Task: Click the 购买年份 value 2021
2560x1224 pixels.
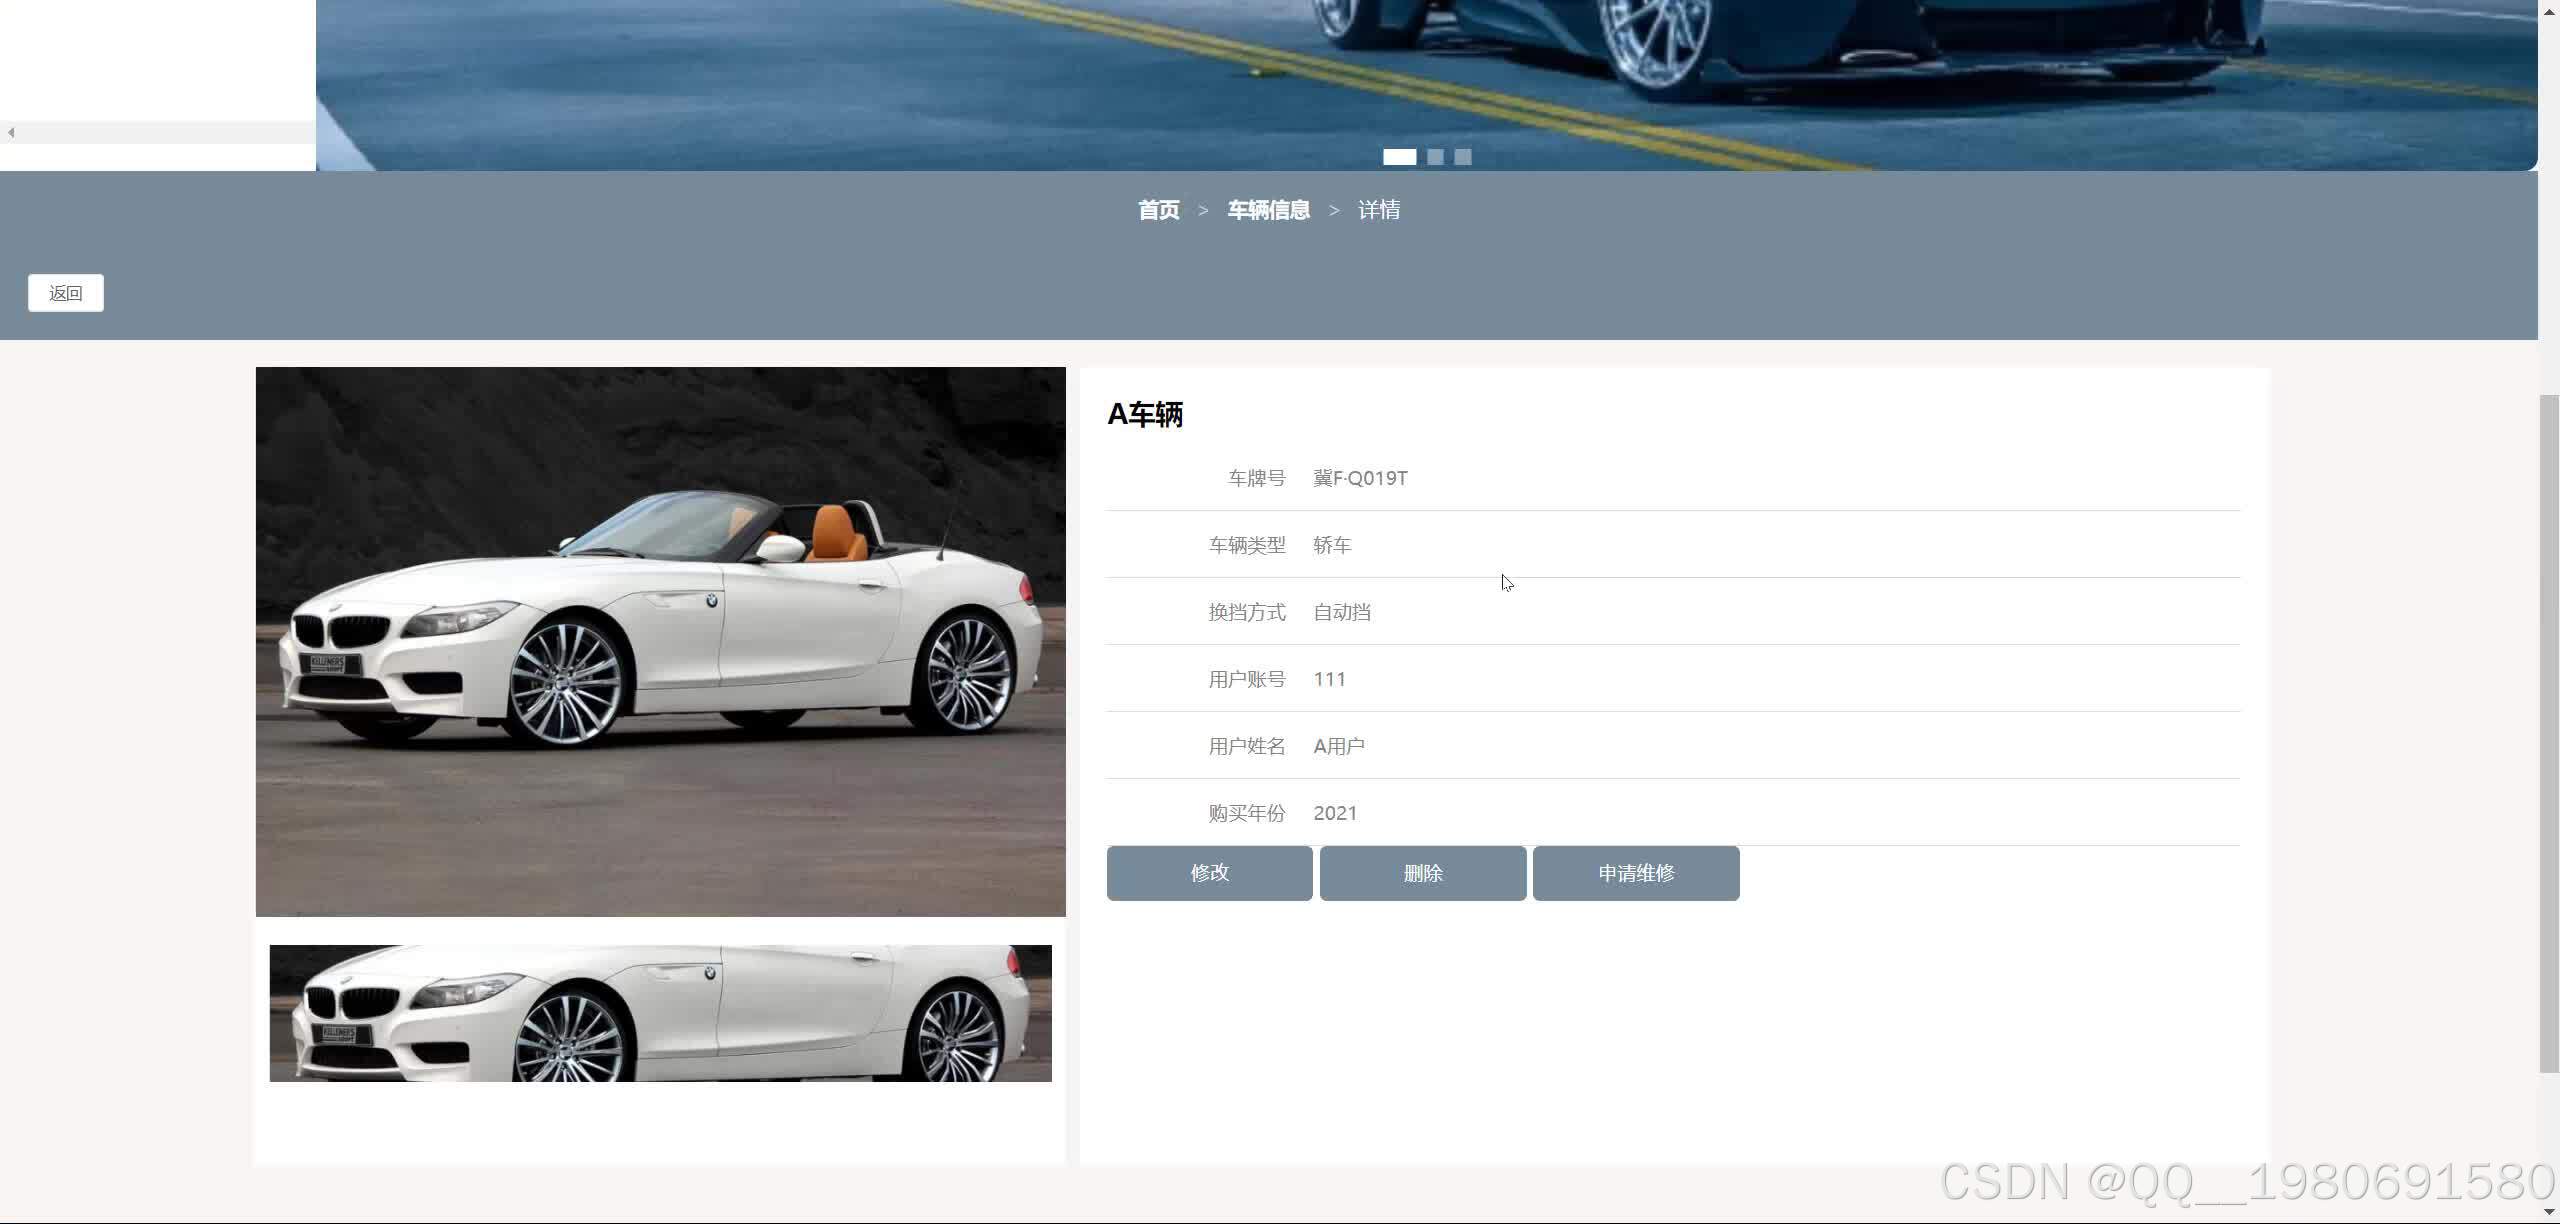Action: pos(1335,813)
